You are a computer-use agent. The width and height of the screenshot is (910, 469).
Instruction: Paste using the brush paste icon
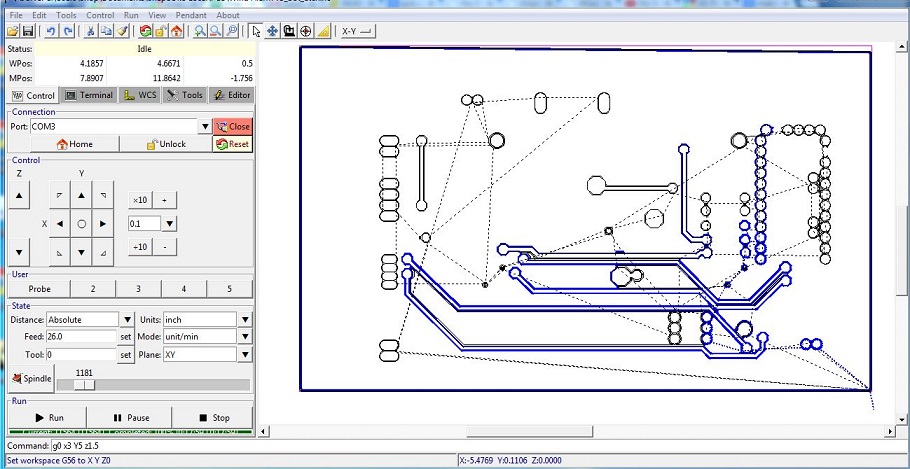point(122,31)
